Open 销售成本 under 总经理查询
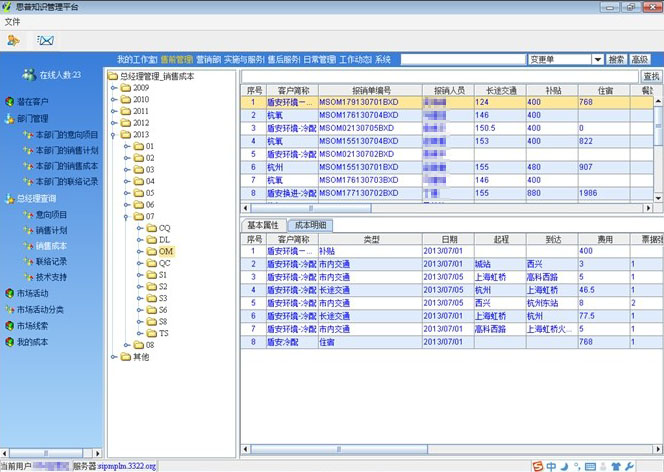Image resolution: width=664 pixels, height=472 pixels. click(x=51, y=246)
